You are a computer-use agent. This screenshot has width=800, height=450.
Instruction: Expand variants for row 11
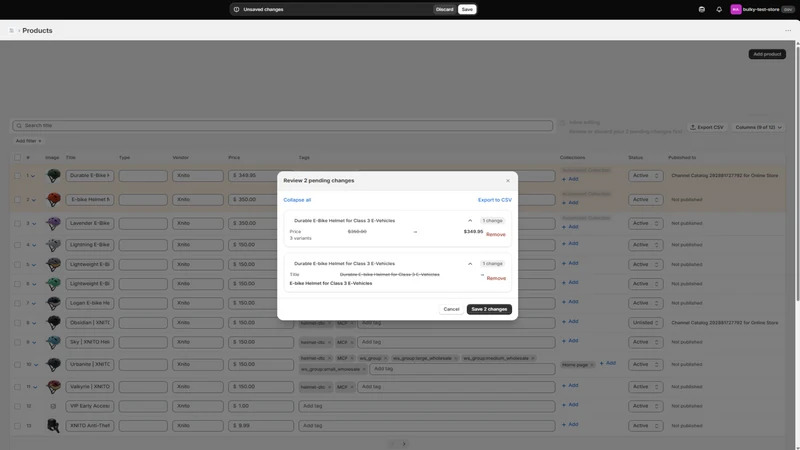point(35,387)
